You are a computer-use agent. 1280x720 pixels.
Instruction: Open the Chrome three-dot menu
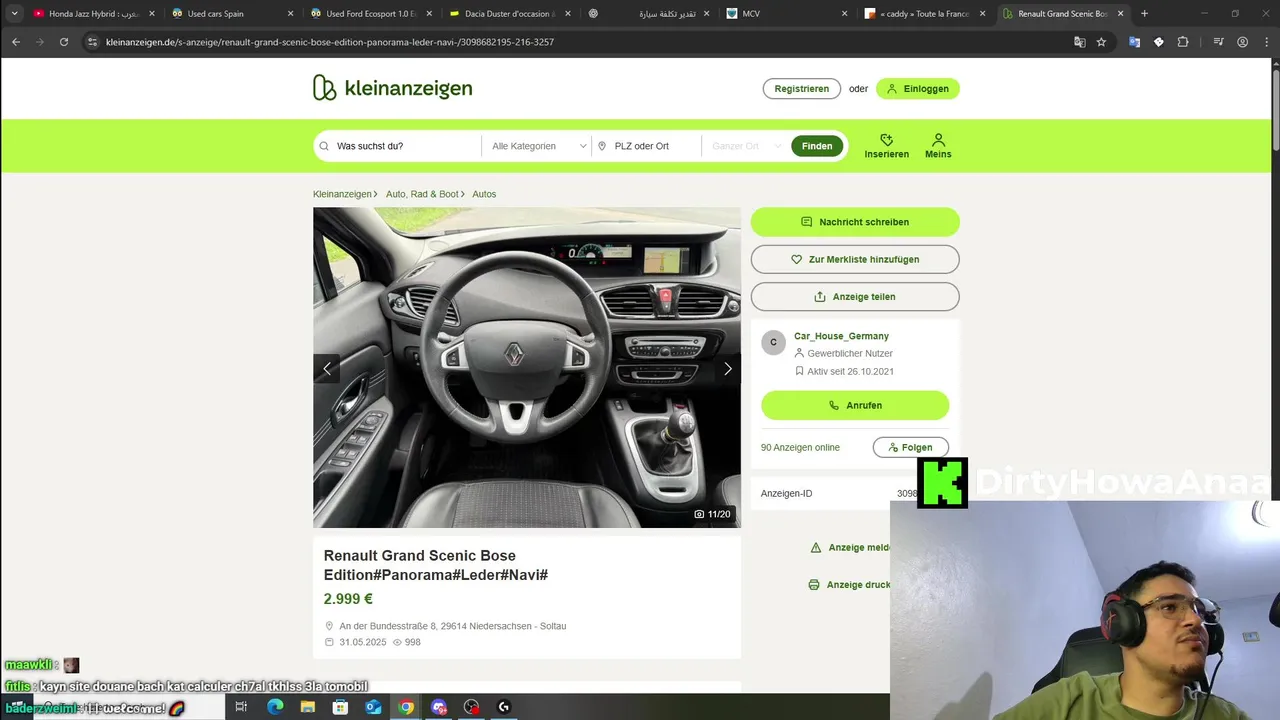[1265, 42]
